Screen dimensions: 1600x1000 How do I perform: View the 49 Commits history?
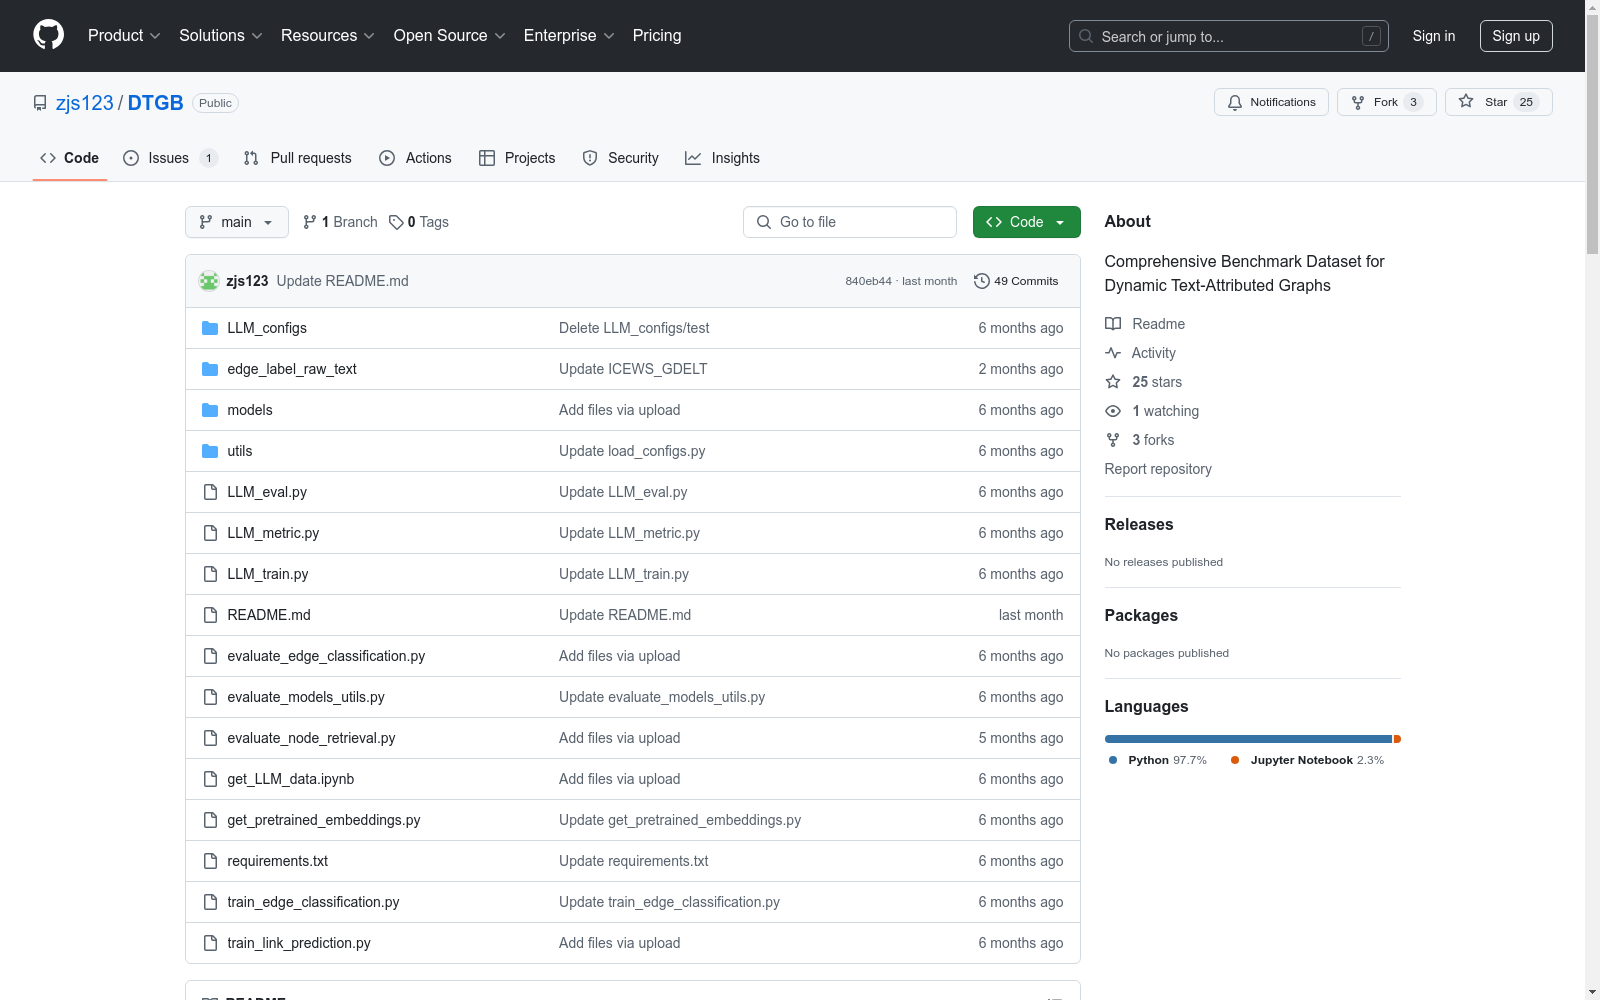1016,281
